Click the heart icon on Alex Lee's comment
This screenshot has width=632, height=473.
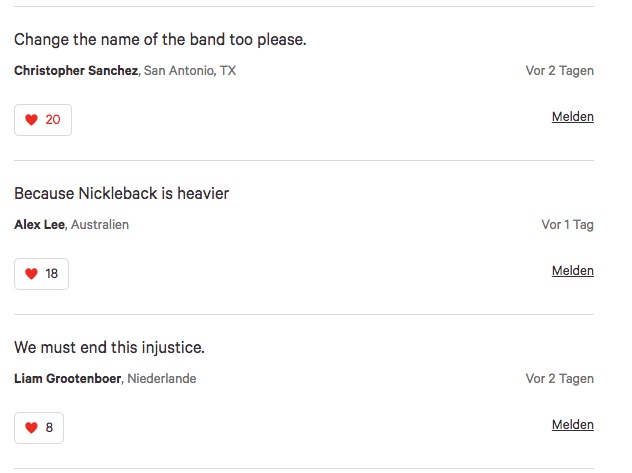tap(31, 274)
